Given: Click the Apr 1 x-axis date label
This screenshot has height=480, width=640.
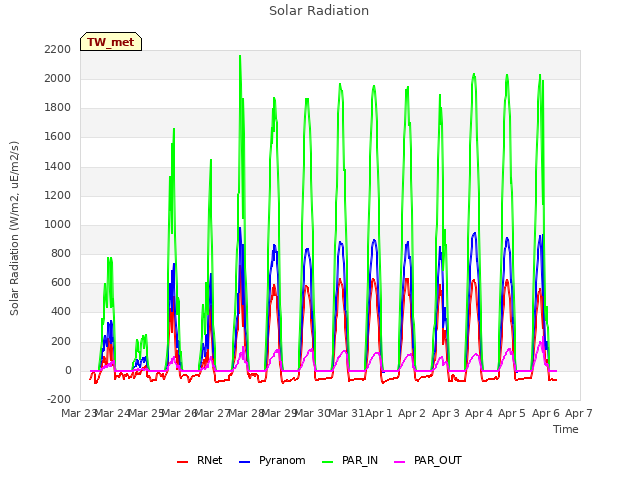Looking at the screenshot, I should pyautogui.click(x=378, y=413).
